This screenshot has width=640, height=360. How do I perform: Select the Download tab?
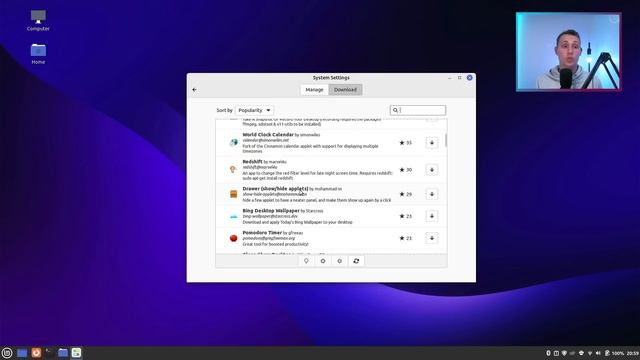[345, 90]
